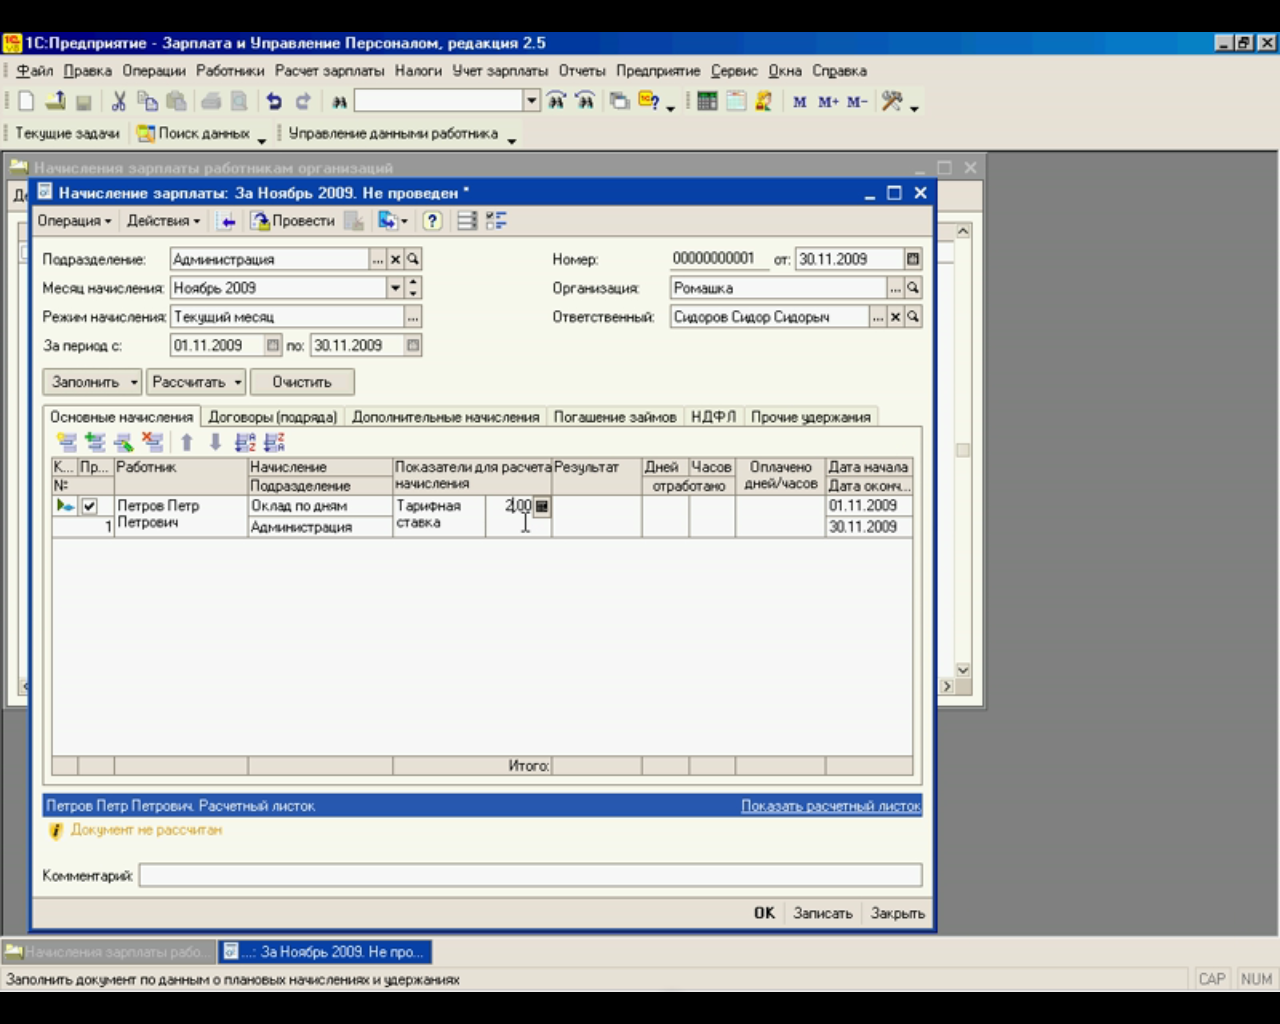Delete row with the red X row icon
This screenshot has width=1280, height=1024.
click(152, 442)
